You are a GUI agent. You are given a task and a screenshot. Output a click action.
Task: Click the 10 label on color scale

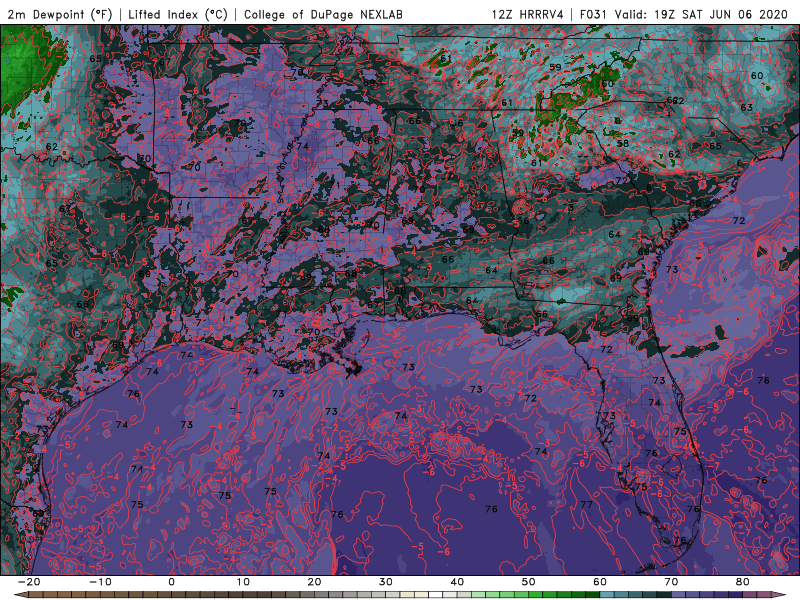(x=243, y=582)
